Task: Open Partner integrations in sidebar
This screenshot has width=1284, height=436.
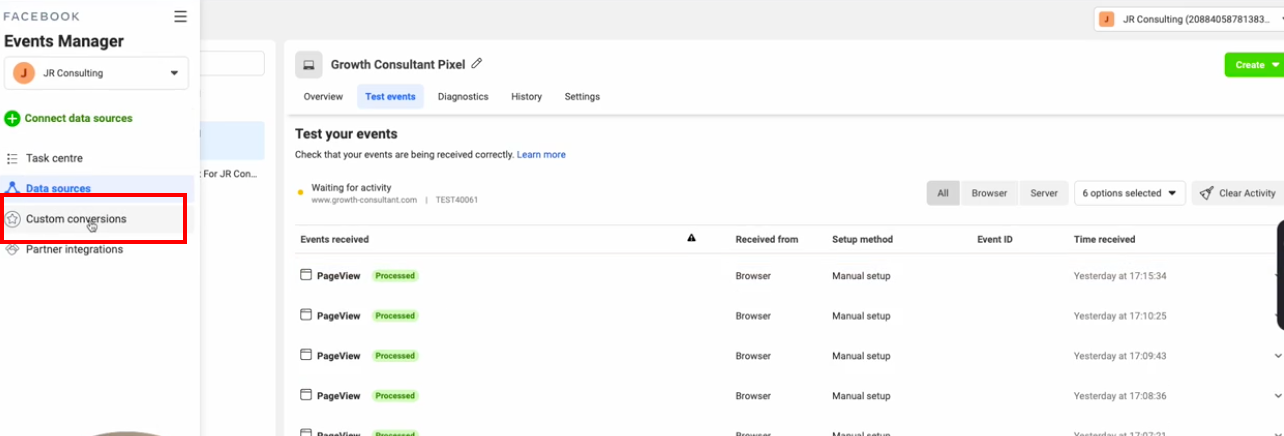Action: click(74, 249)
